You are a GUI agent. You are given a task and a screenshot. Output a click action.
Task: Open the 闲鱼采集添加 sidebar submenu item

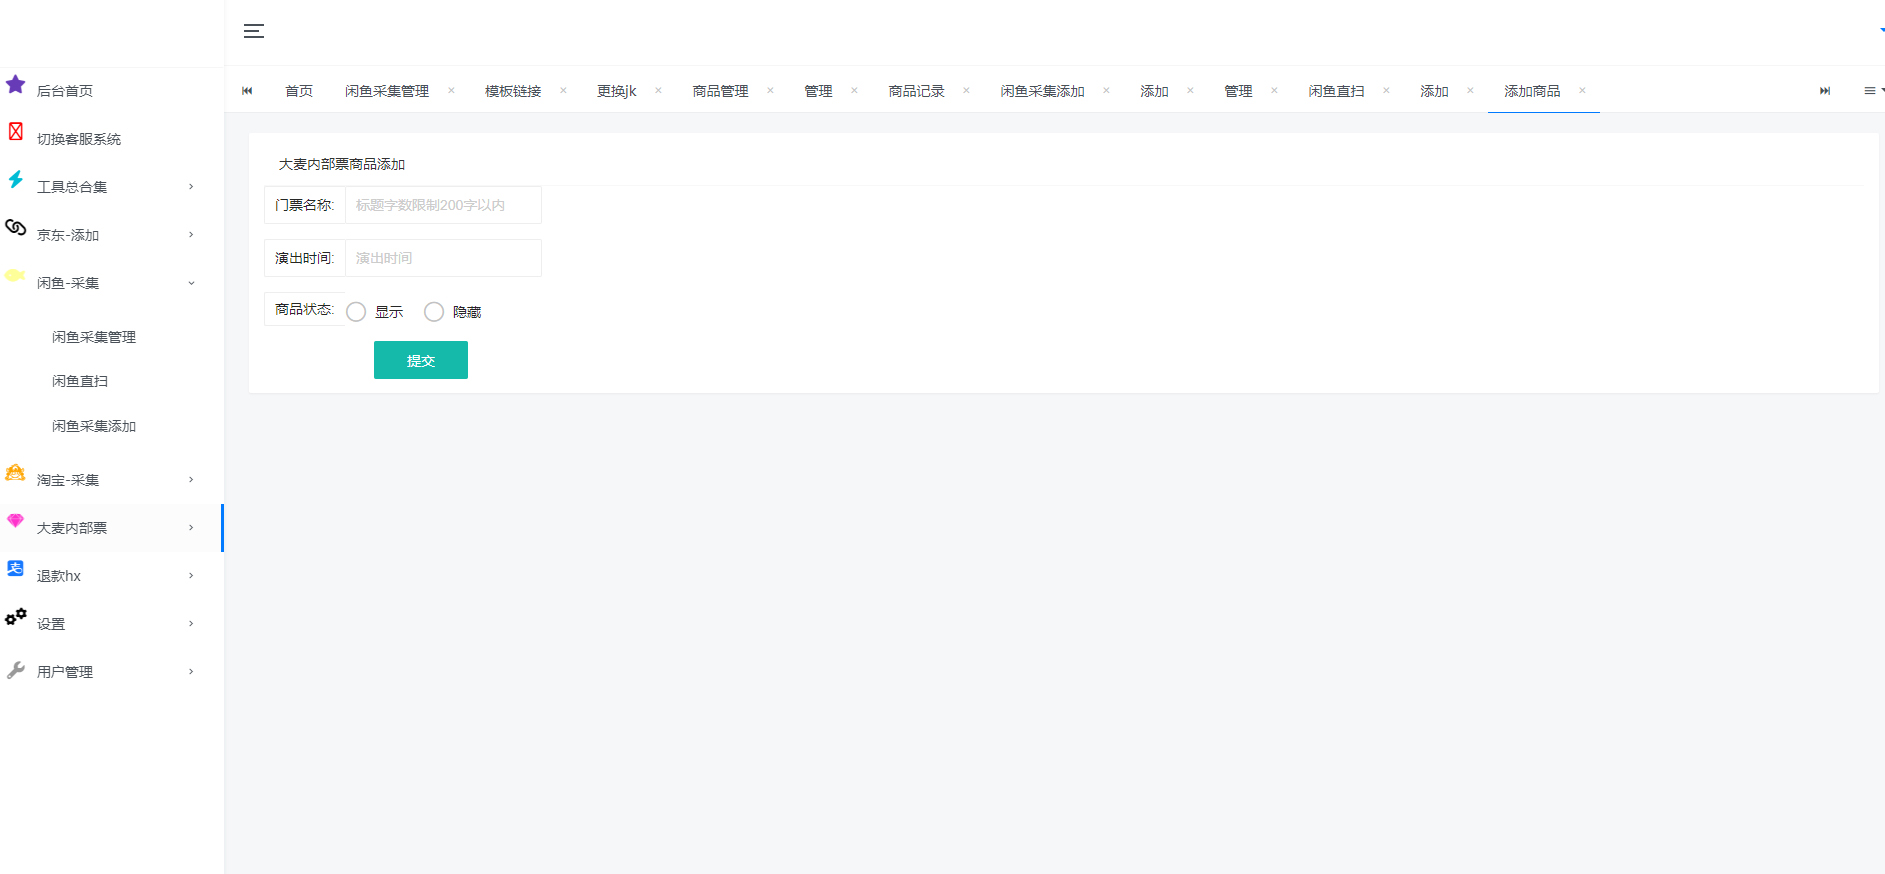pyautogui.click(x=94, y=426)
